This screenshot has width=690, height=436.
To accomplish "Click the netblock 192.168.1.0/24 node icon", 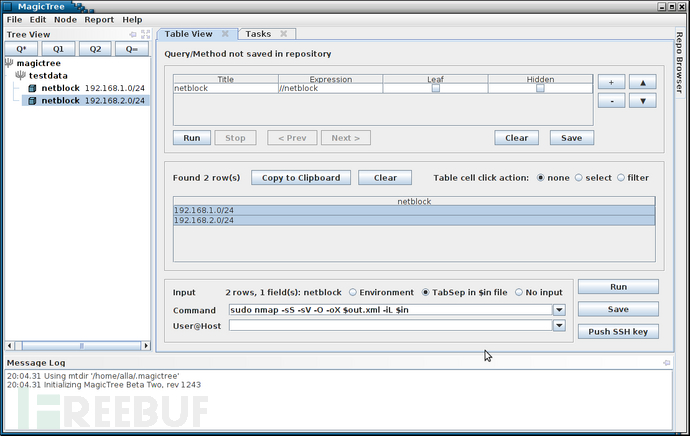I will click(x=32, y=88).
